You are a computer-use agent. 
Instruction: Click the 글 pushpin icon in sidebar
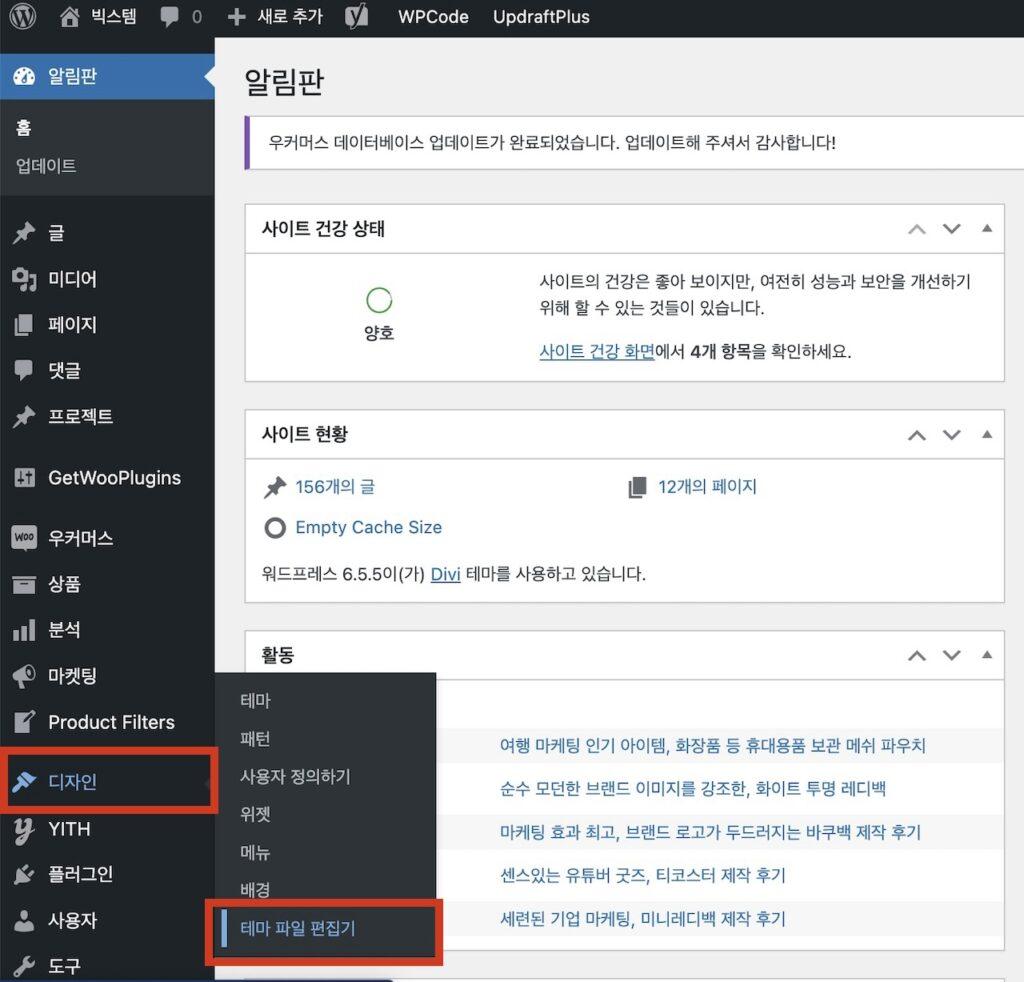(x=24, y=232)
